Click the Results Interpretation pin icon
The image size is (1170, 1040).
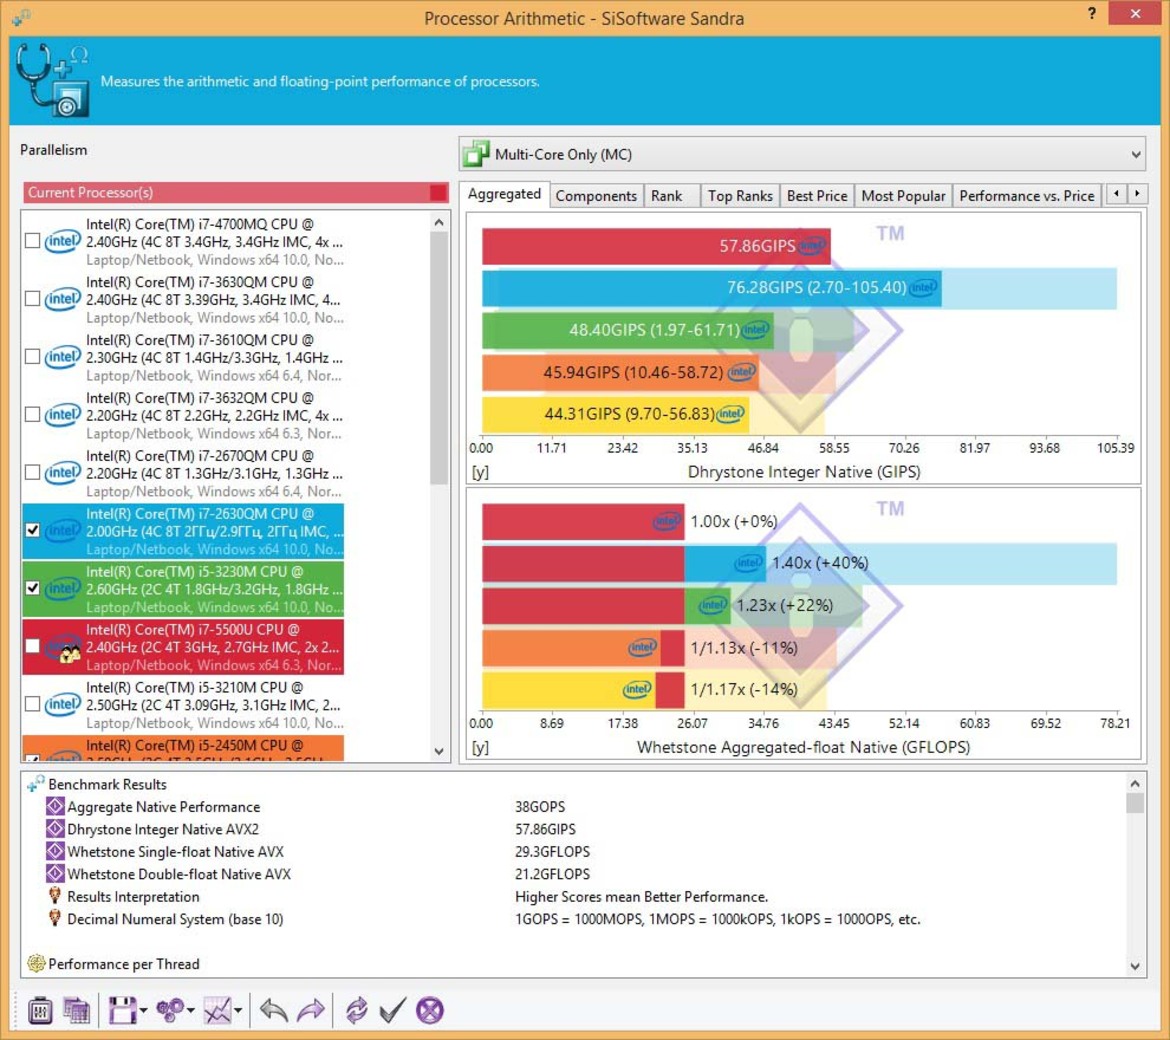(x=54, y=895)
